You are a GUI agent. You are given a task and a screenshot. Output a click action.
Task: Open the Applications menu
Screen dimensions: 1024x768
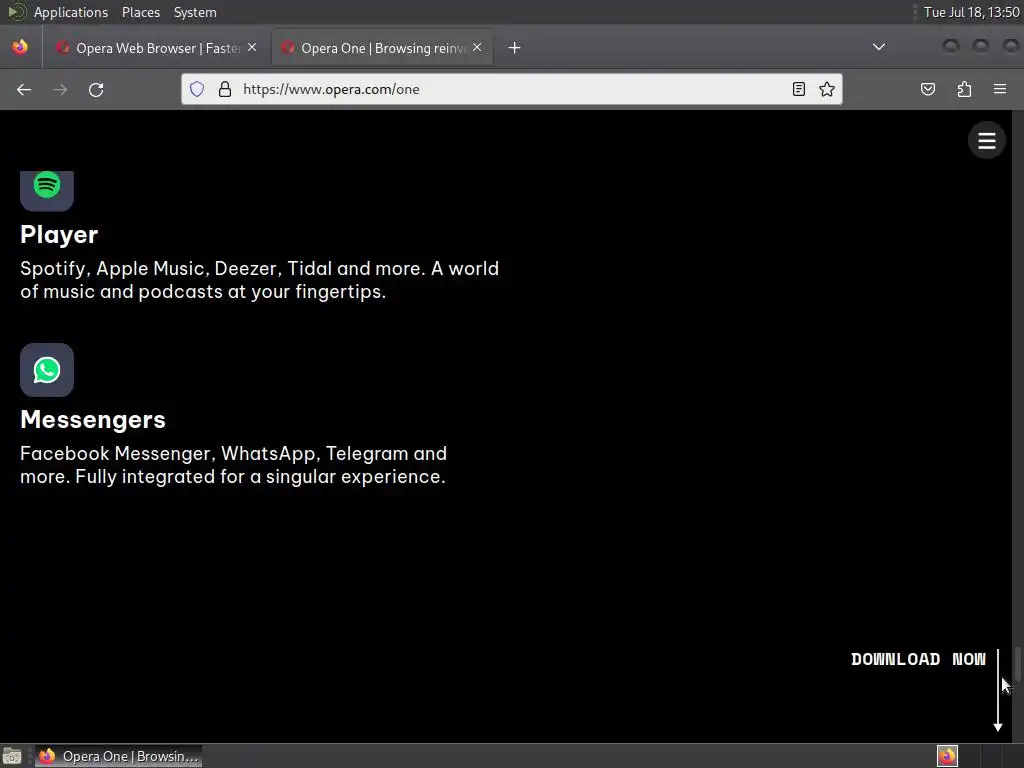coord(71,12)
